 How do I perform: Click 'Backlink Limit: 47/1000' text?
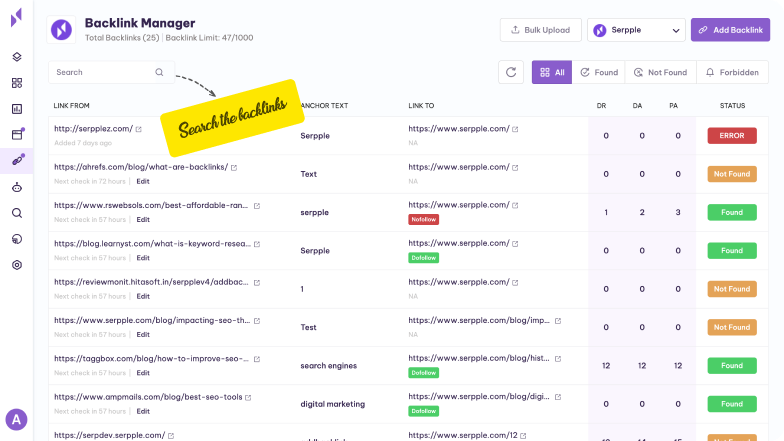coord(210,38)
